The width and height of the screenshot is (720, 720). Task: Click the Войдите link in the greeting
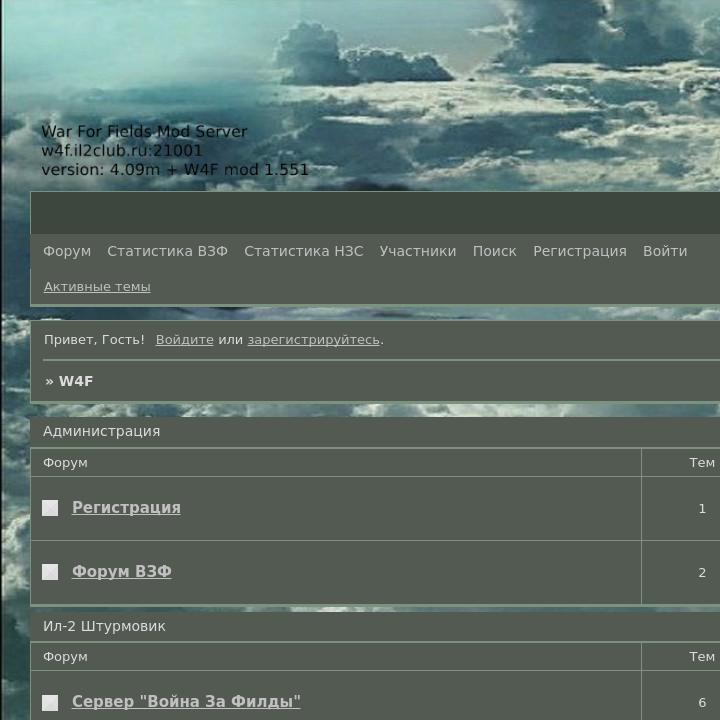click(x=184, y=340)
